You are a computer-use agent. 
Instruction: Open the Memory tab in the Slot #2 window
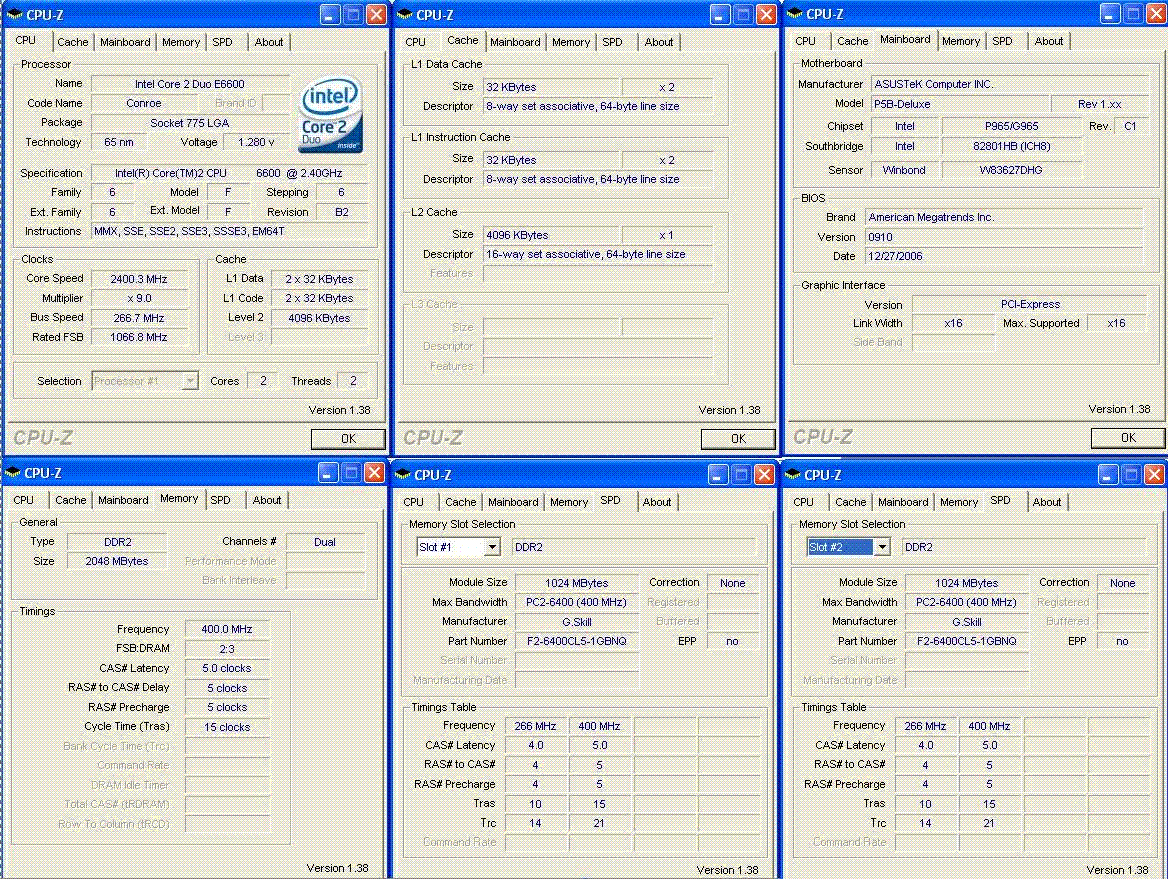coord(959,503)
